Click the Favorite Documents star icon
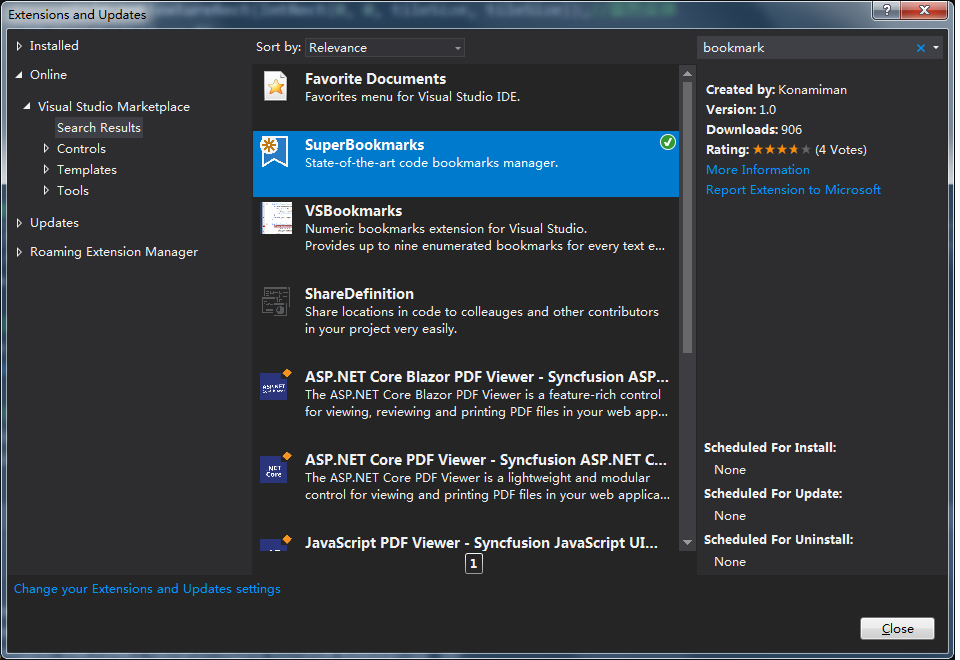Screen dimensions: 960x660 (276, 86)
